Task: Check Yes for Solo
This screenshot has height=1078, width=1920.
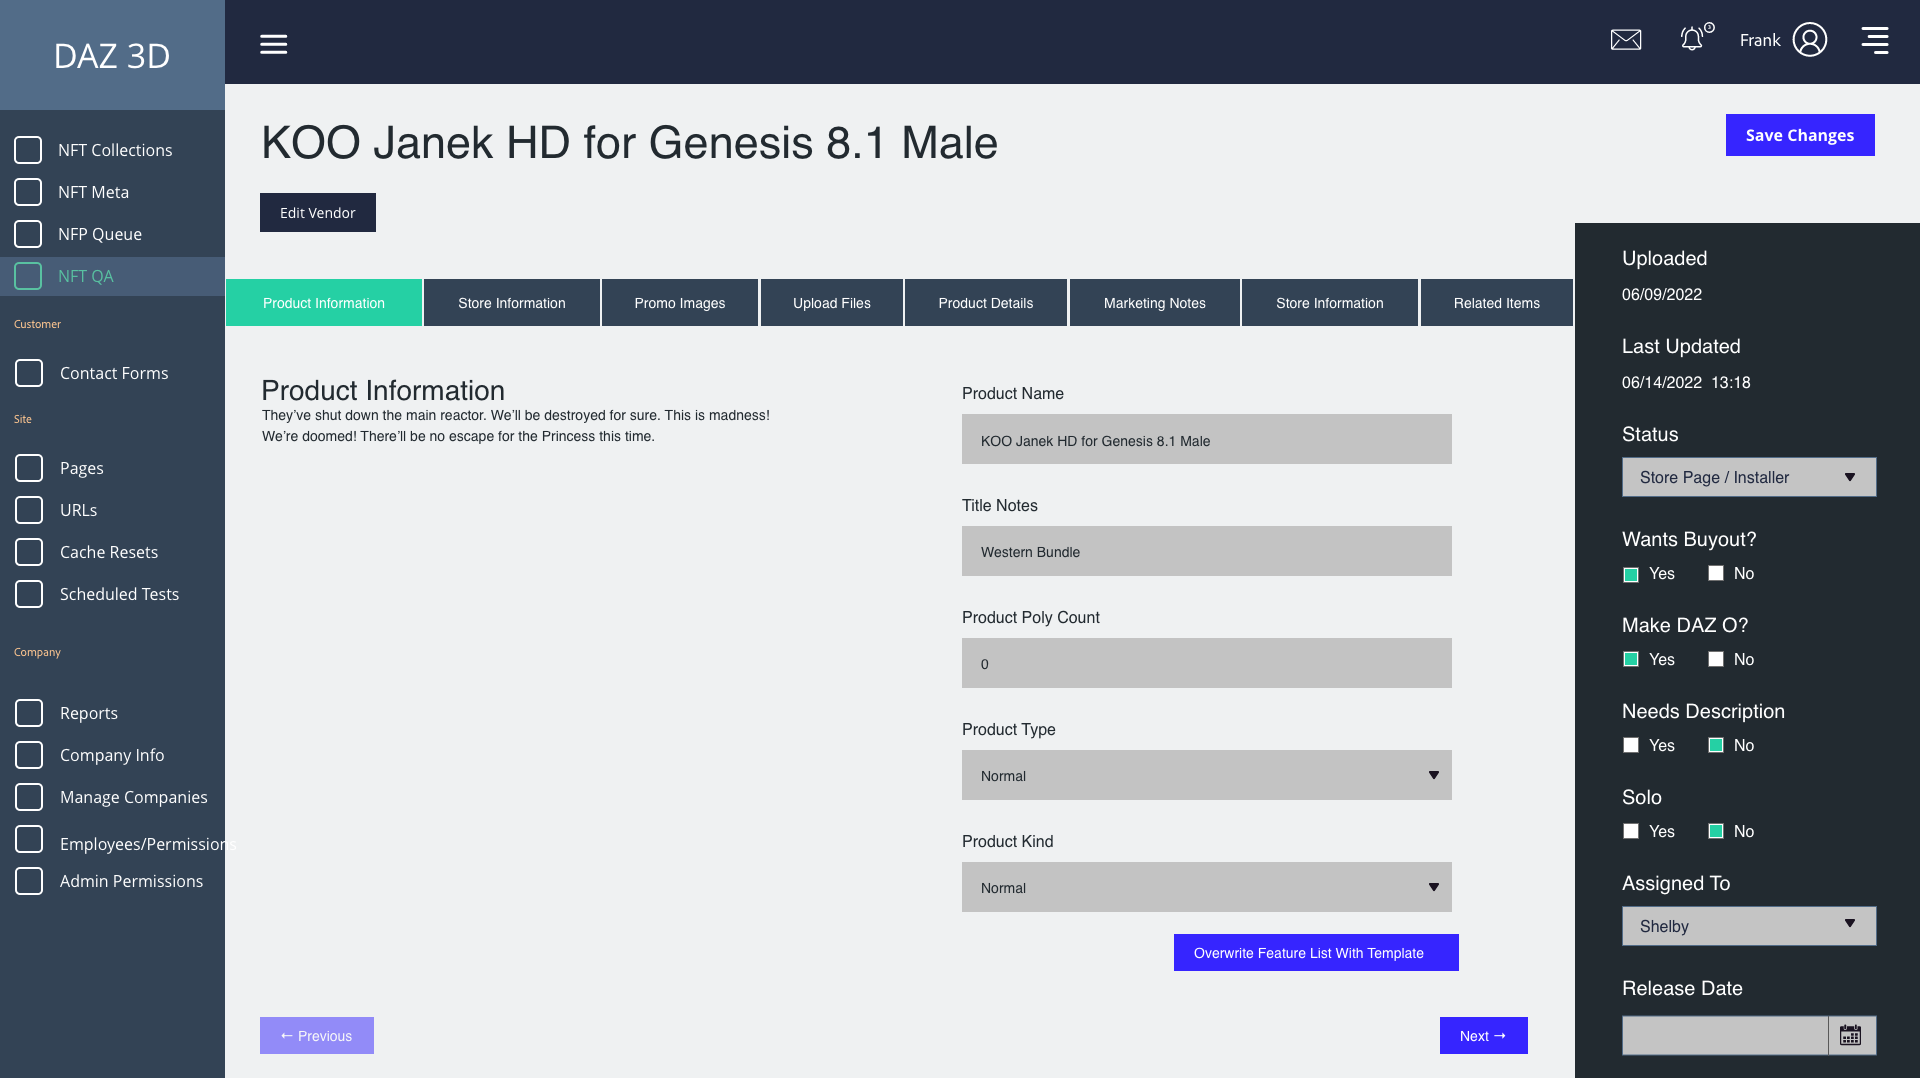Action: [x=1631, y=831]
